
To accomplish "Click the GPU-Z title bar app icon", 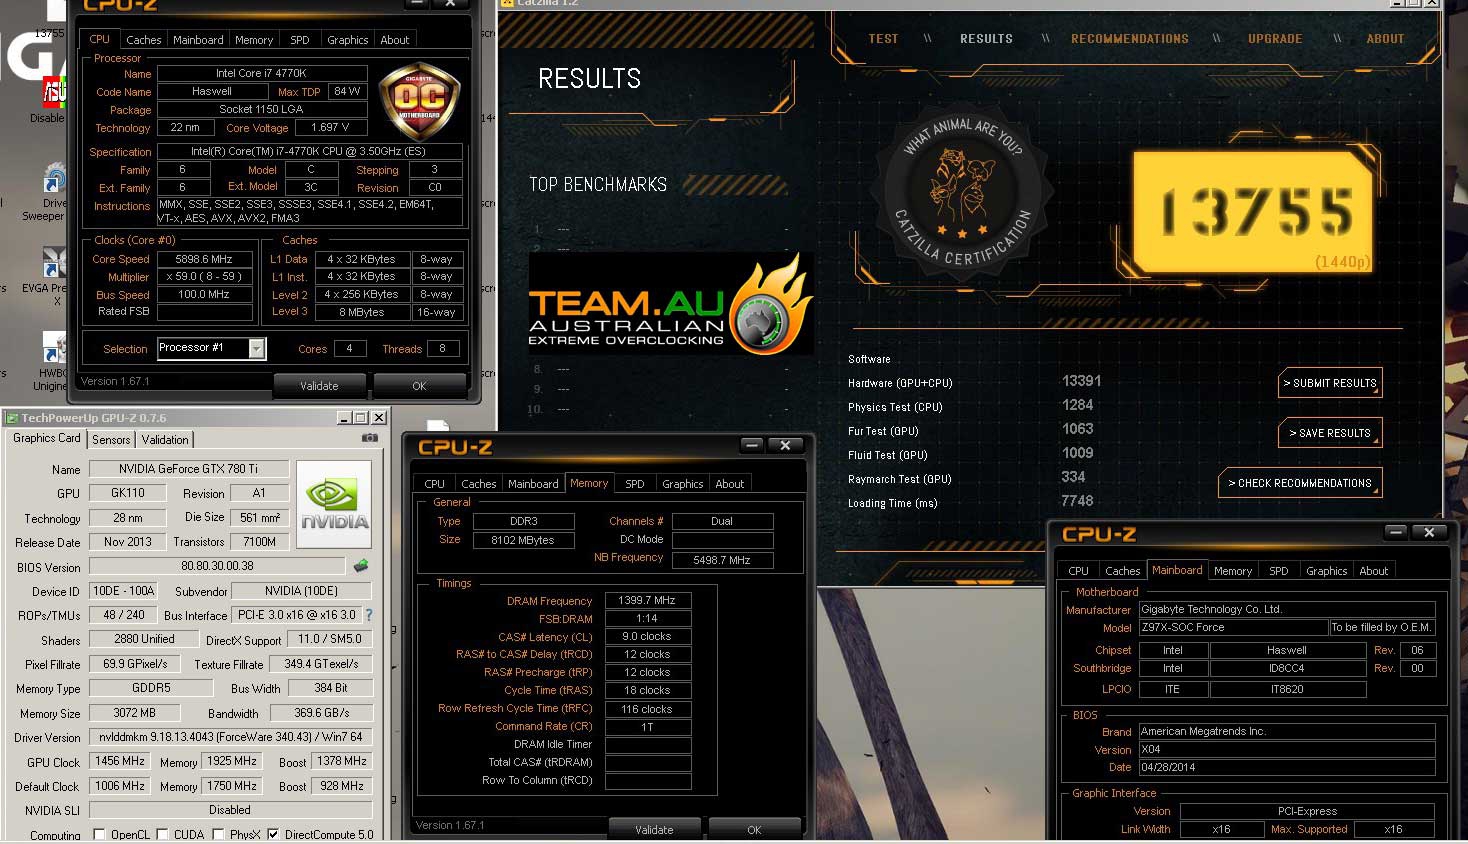I will pos(12,418).
